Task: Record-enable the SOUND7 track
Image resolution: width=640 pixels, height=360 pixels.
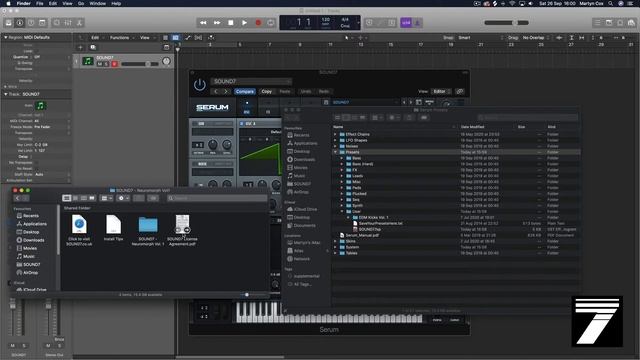Action: tap(114, 64)
